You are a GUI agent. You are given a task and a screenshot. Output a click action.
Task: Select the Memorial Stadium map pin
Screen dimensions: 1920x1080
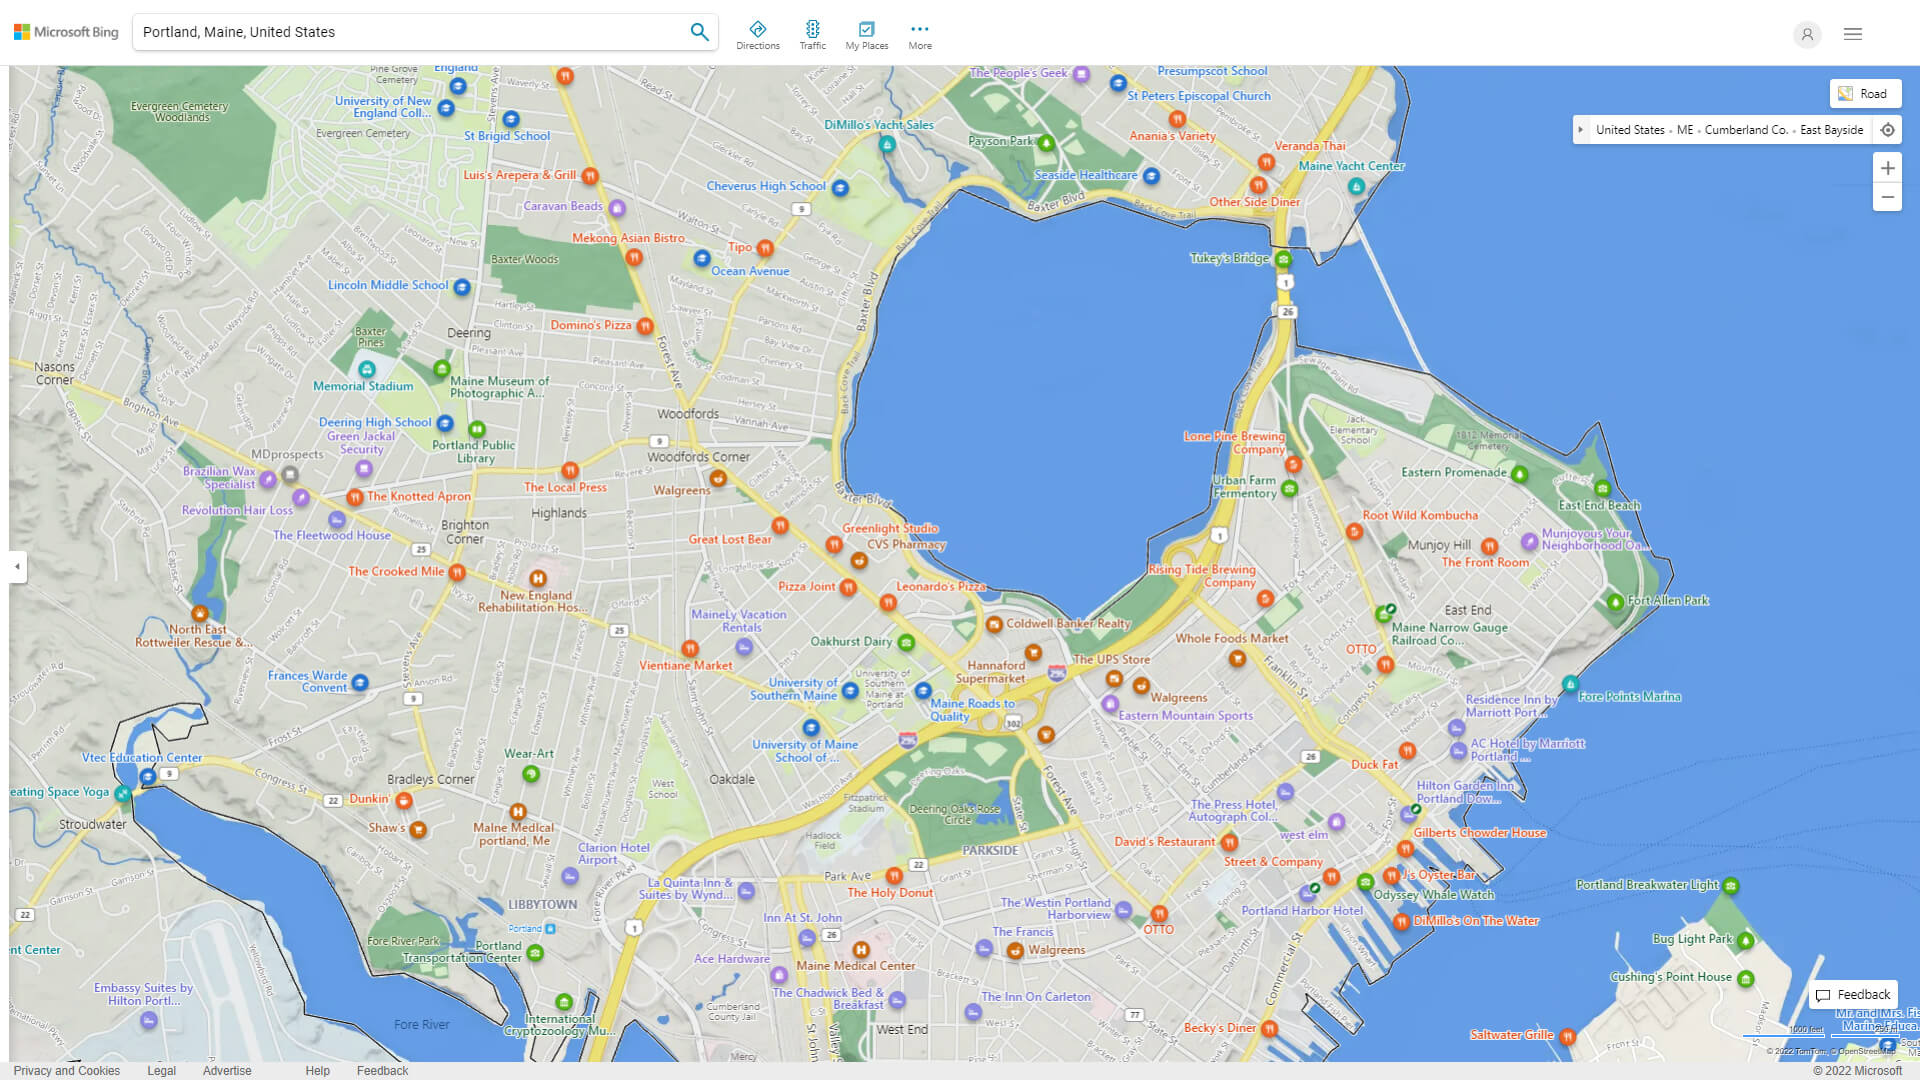click(x=367, y=370)
